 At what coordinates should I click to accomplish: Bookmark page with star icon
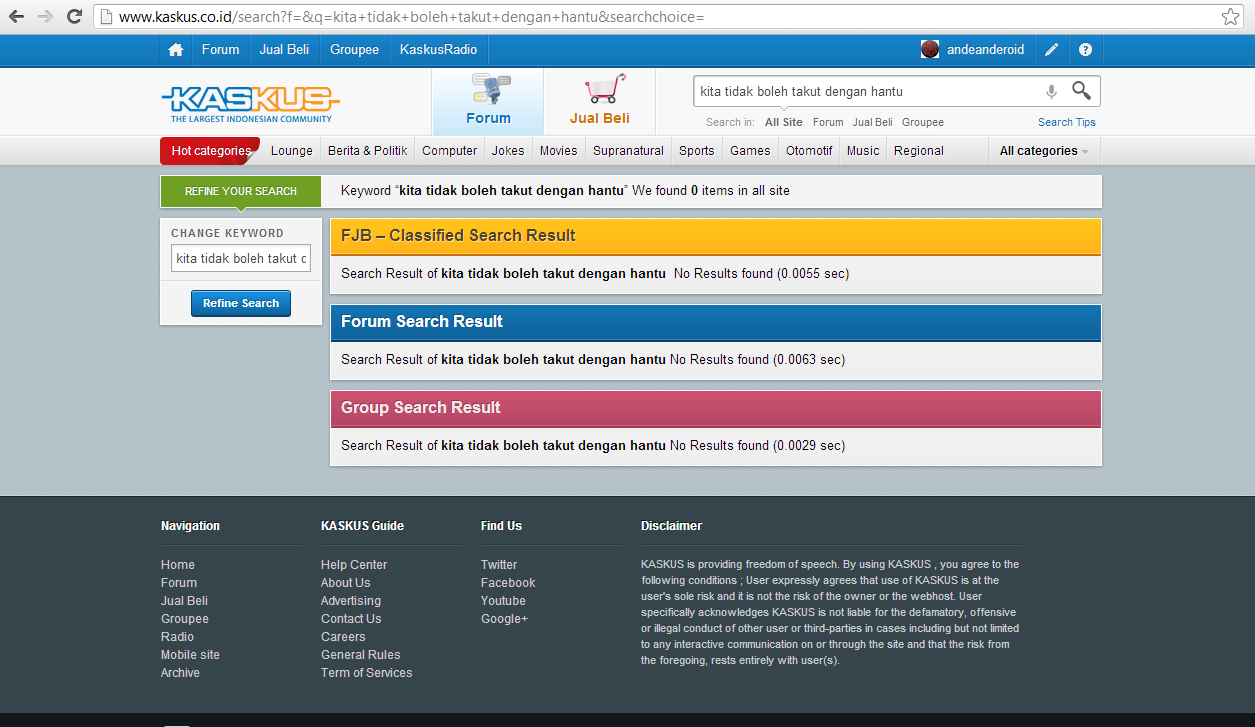tap(1230, 17)
